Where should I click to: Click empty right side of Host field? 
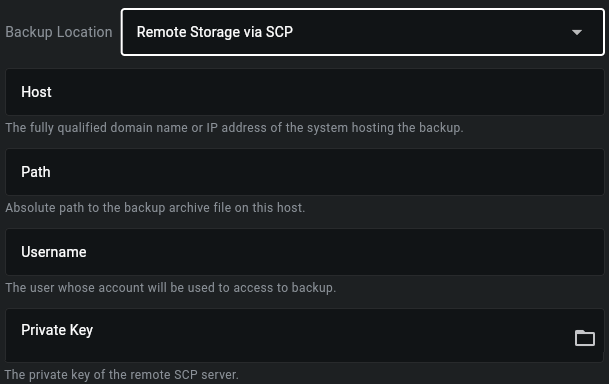pos(466,92)
